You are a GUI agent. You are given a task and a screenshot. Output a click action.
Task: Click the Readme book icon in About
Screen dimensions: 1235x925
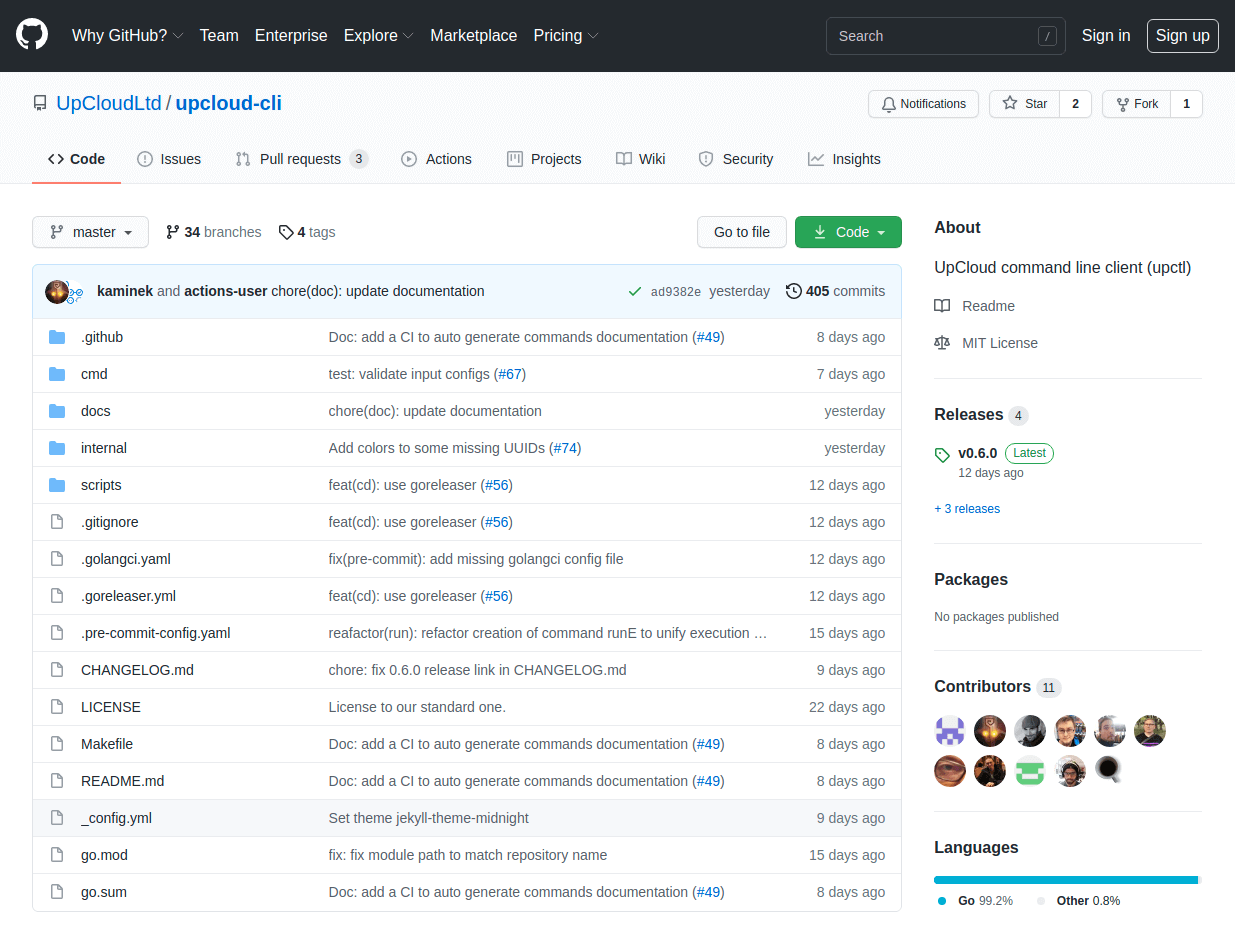pos(942,306)
